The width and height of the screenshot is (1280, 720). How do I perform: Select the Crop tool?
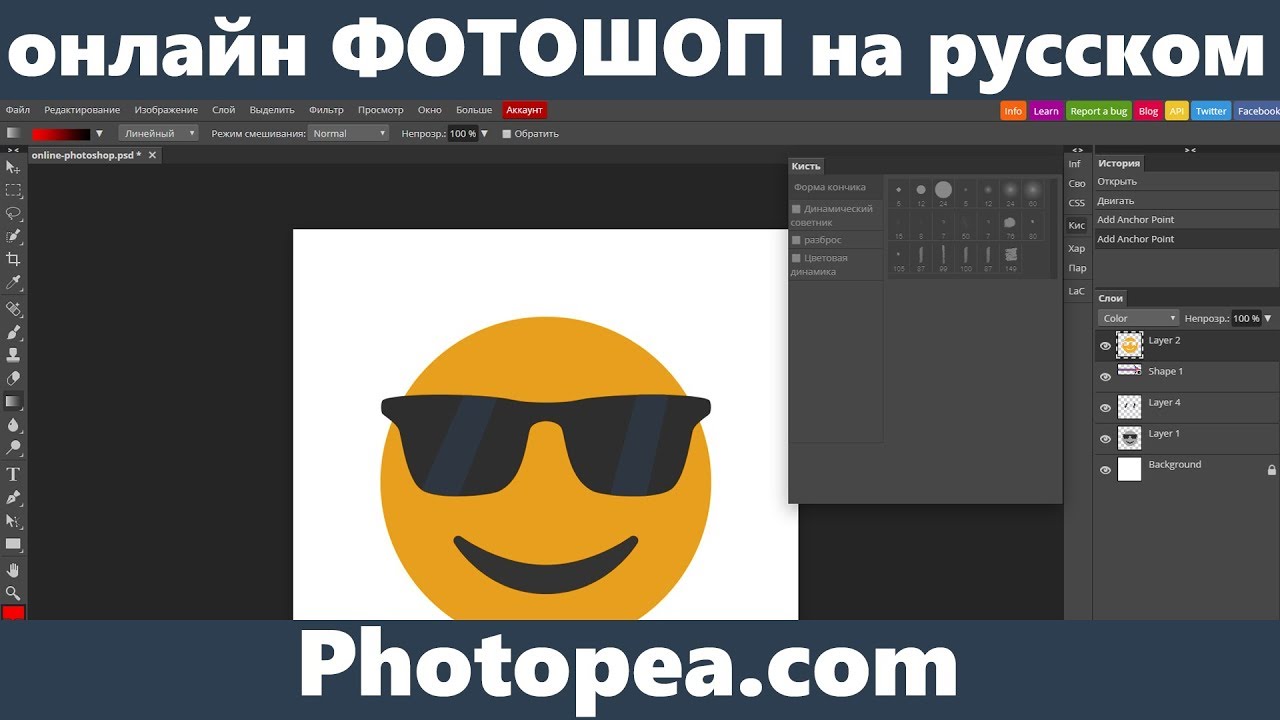pyautogui.click(x=13, y=260)
